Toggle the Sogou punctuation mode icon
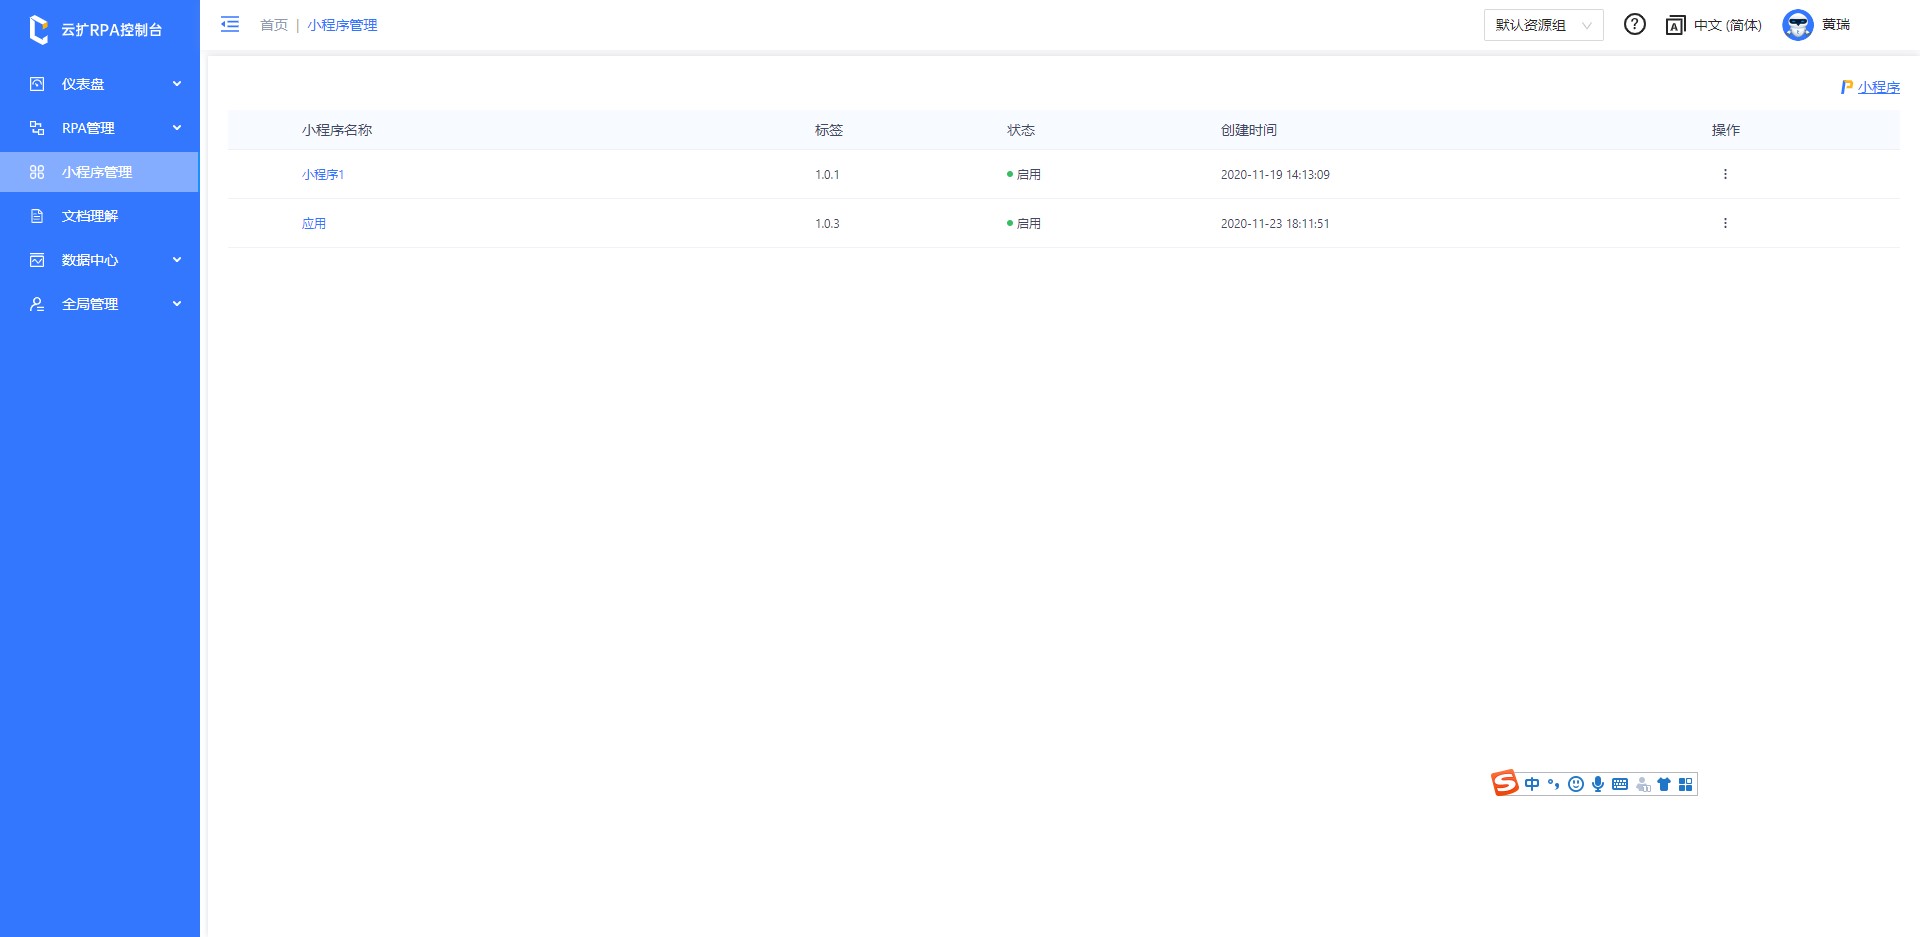The image size is (1920, 937). [x=1553, y=784]
